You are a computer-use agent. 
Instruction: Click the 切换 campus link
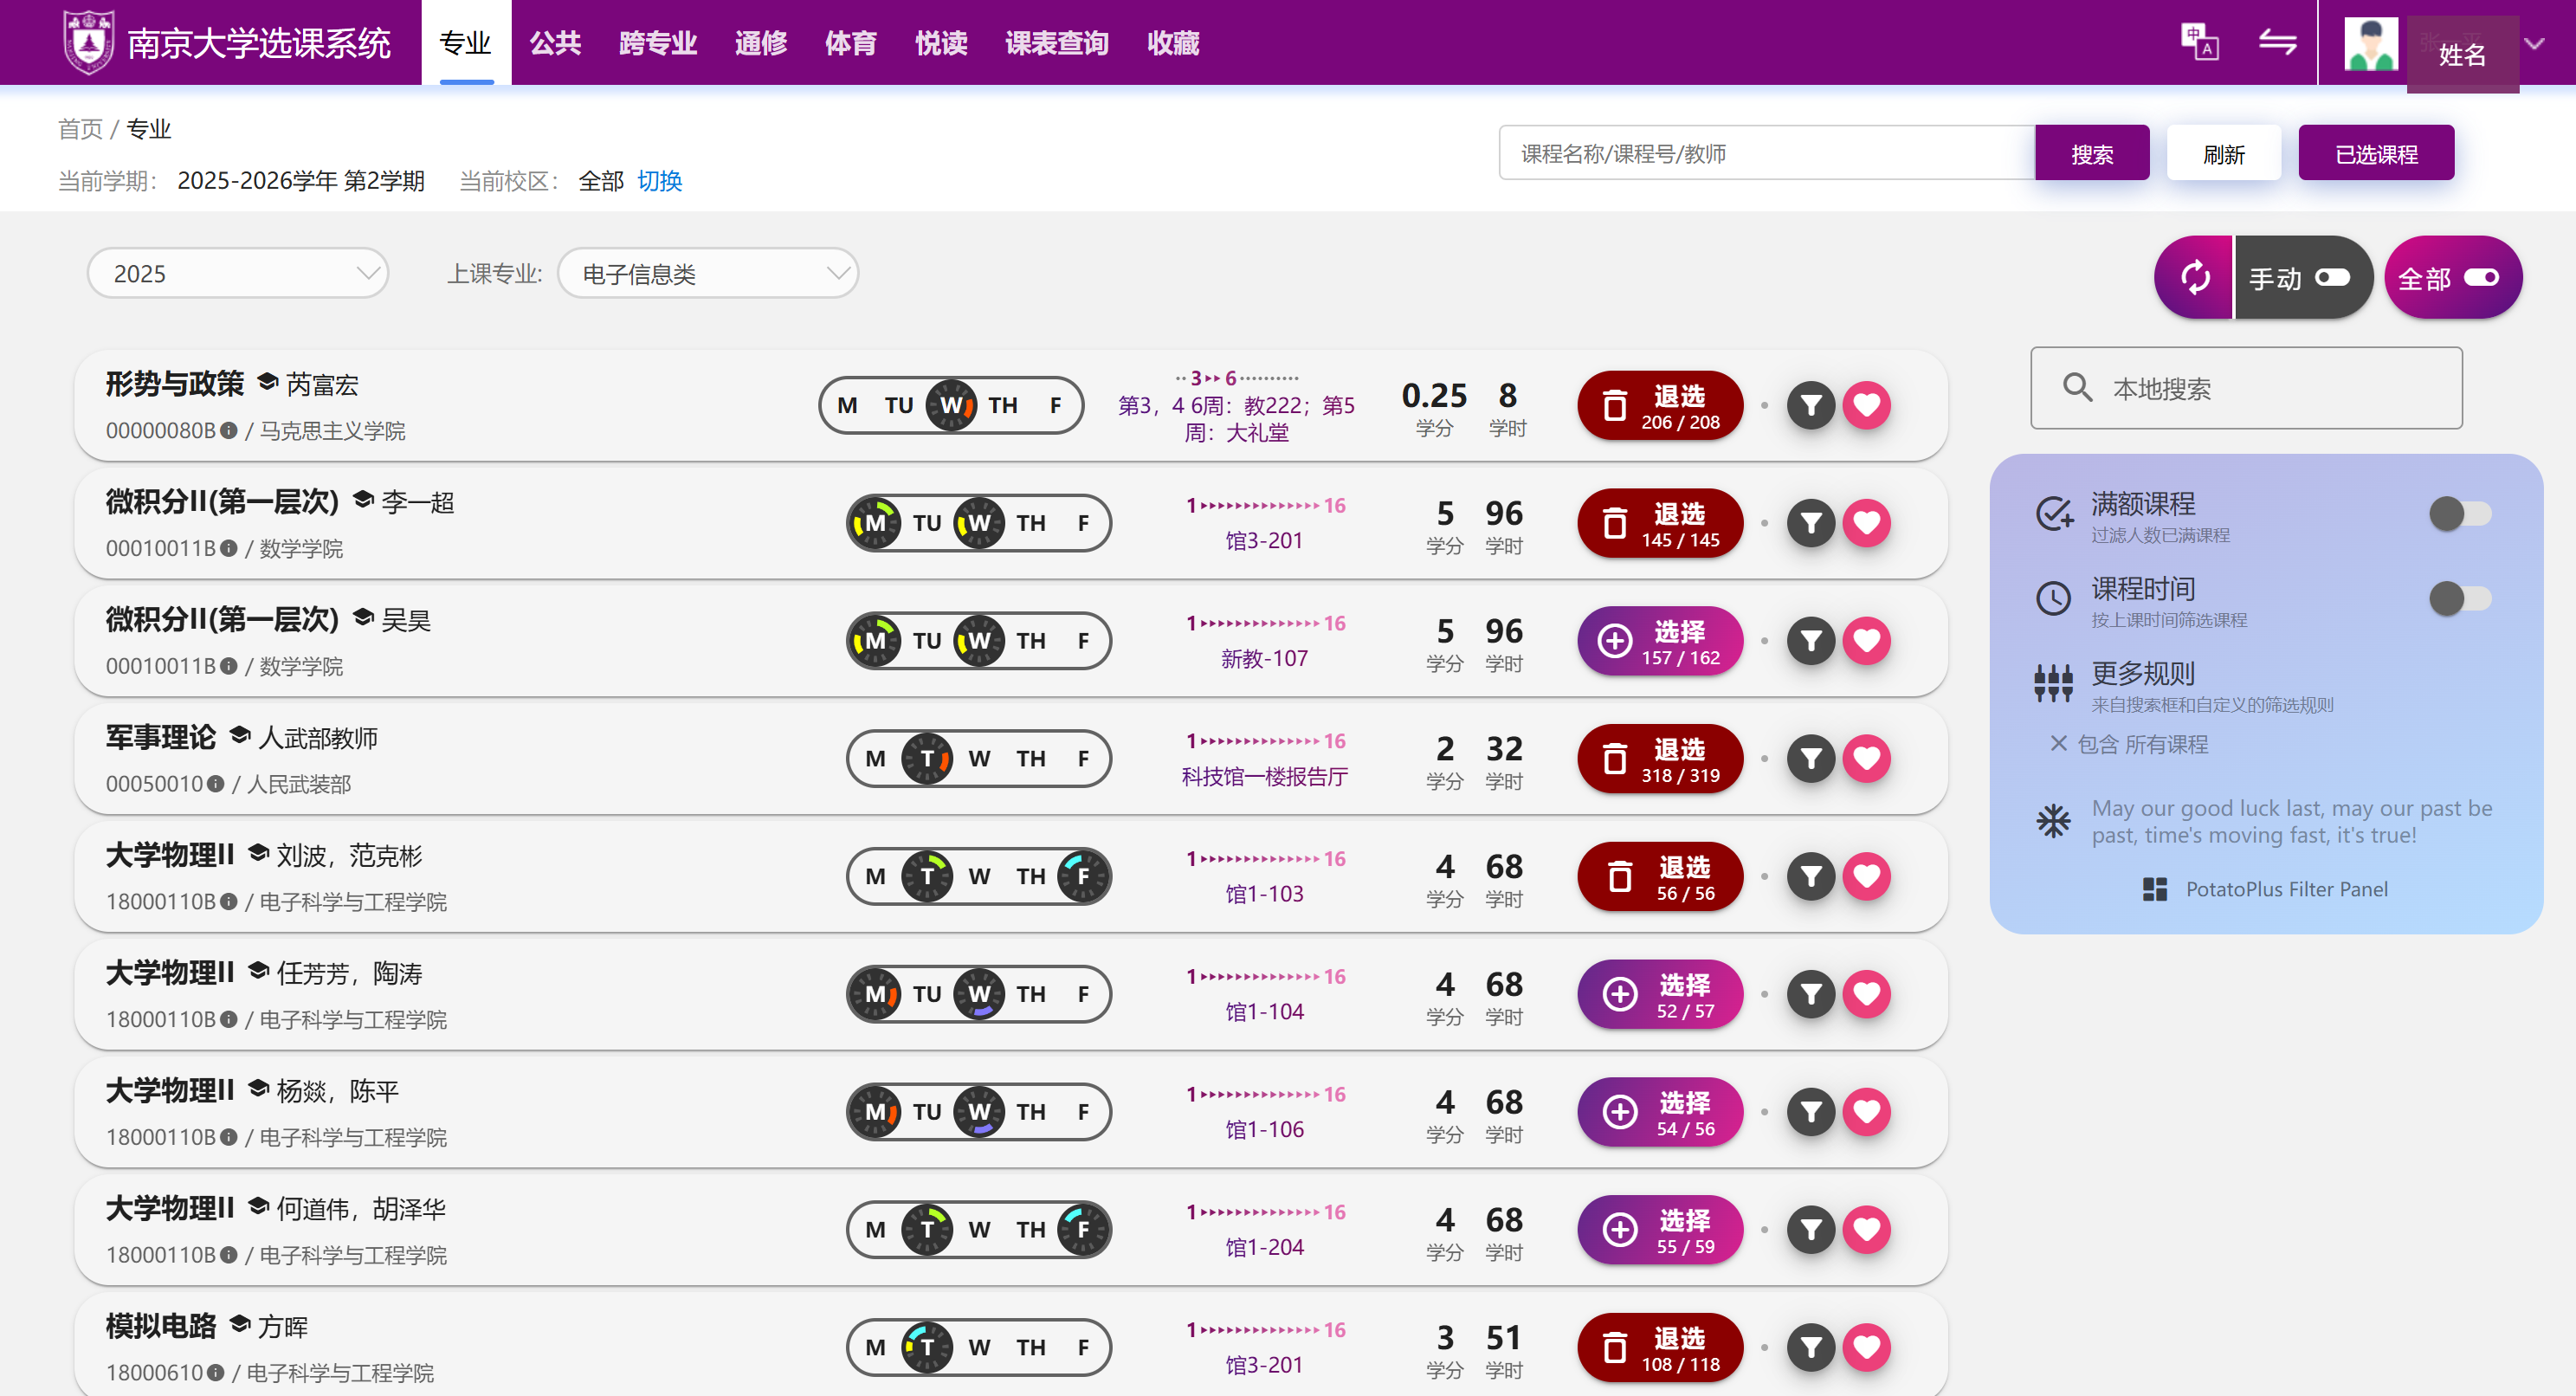click(660, 181)
